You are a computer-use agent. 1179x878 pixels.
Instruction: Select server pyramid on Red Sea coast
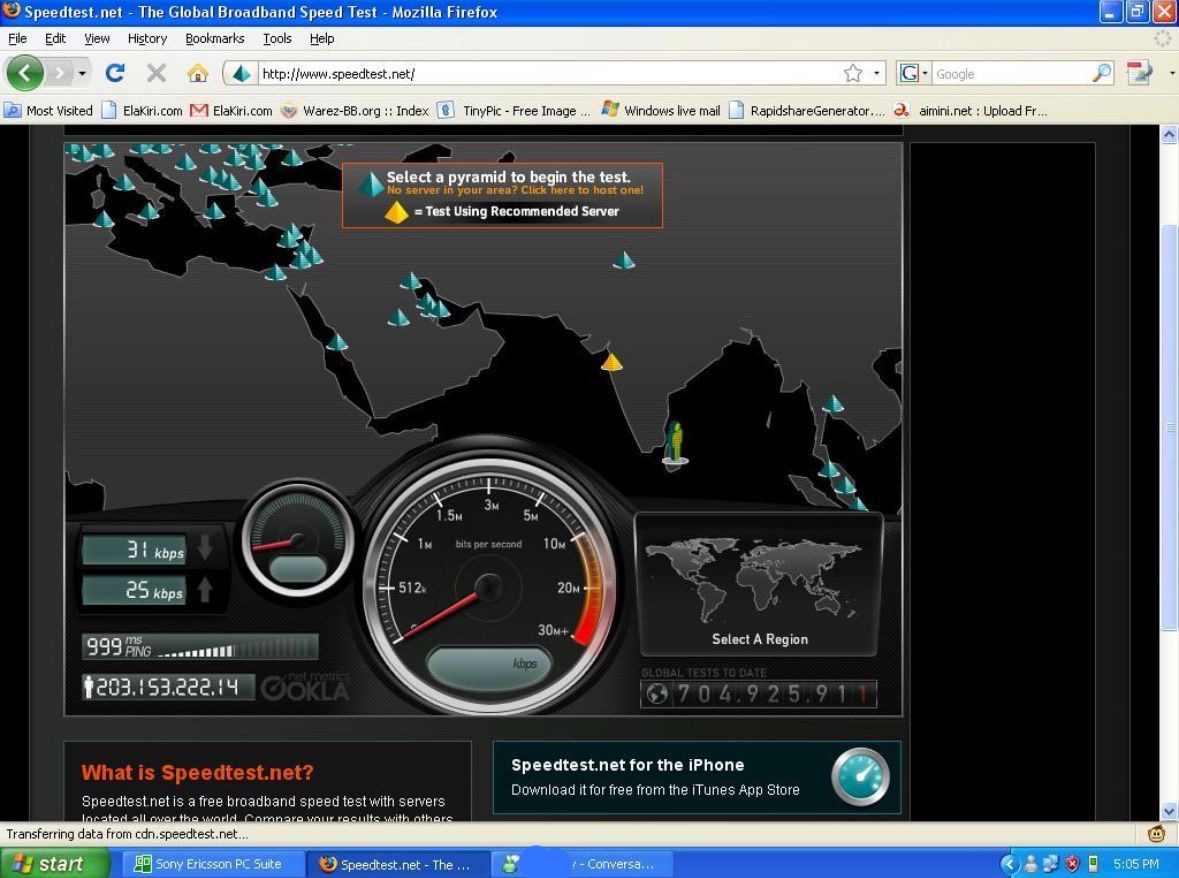pyautogui.click(x=337, y=343)
